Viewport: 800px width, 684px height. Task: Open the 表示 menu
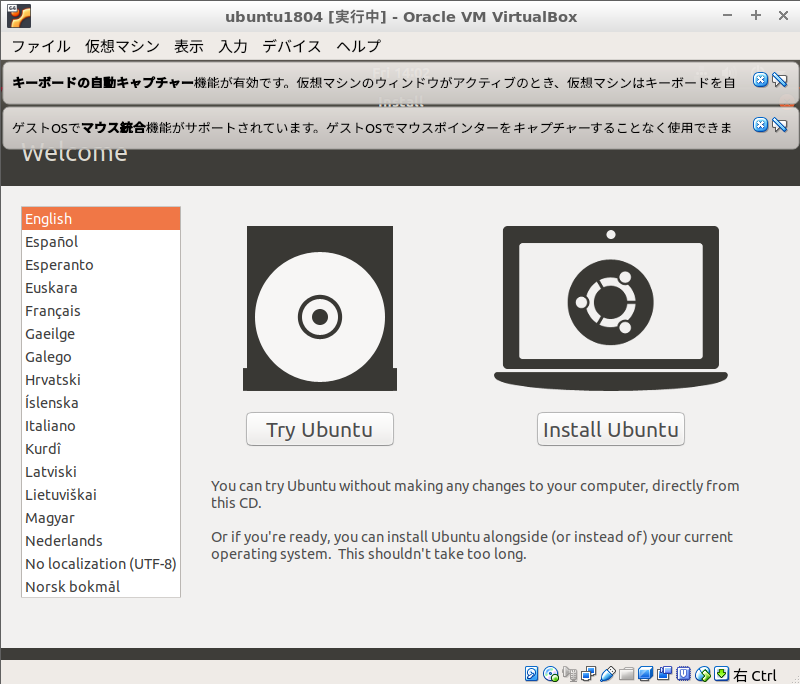tap(189, 46)
